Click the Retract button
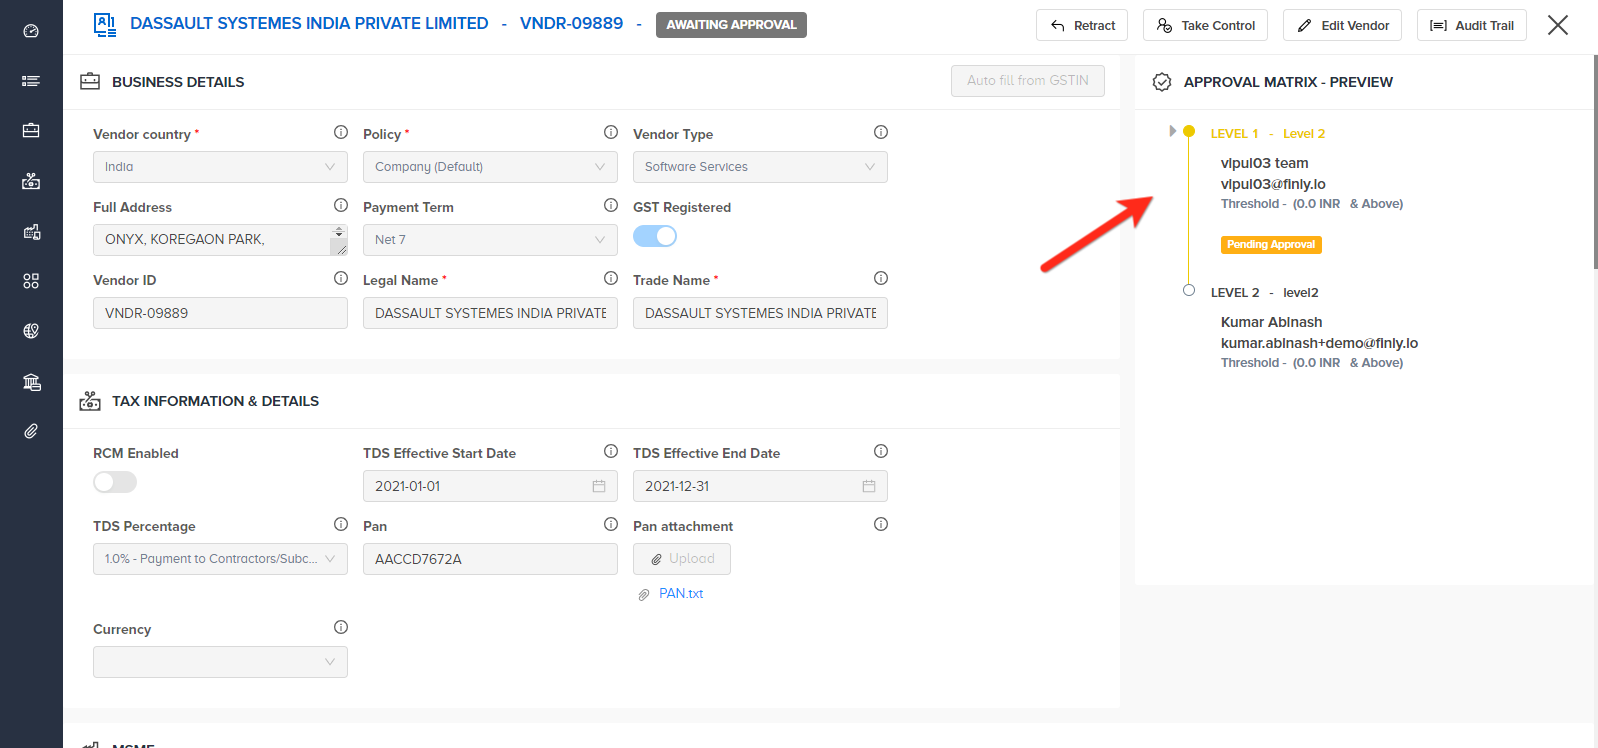Viewport: 1598px width, 748px height. pyautogui.click(x=1082, y=25)
